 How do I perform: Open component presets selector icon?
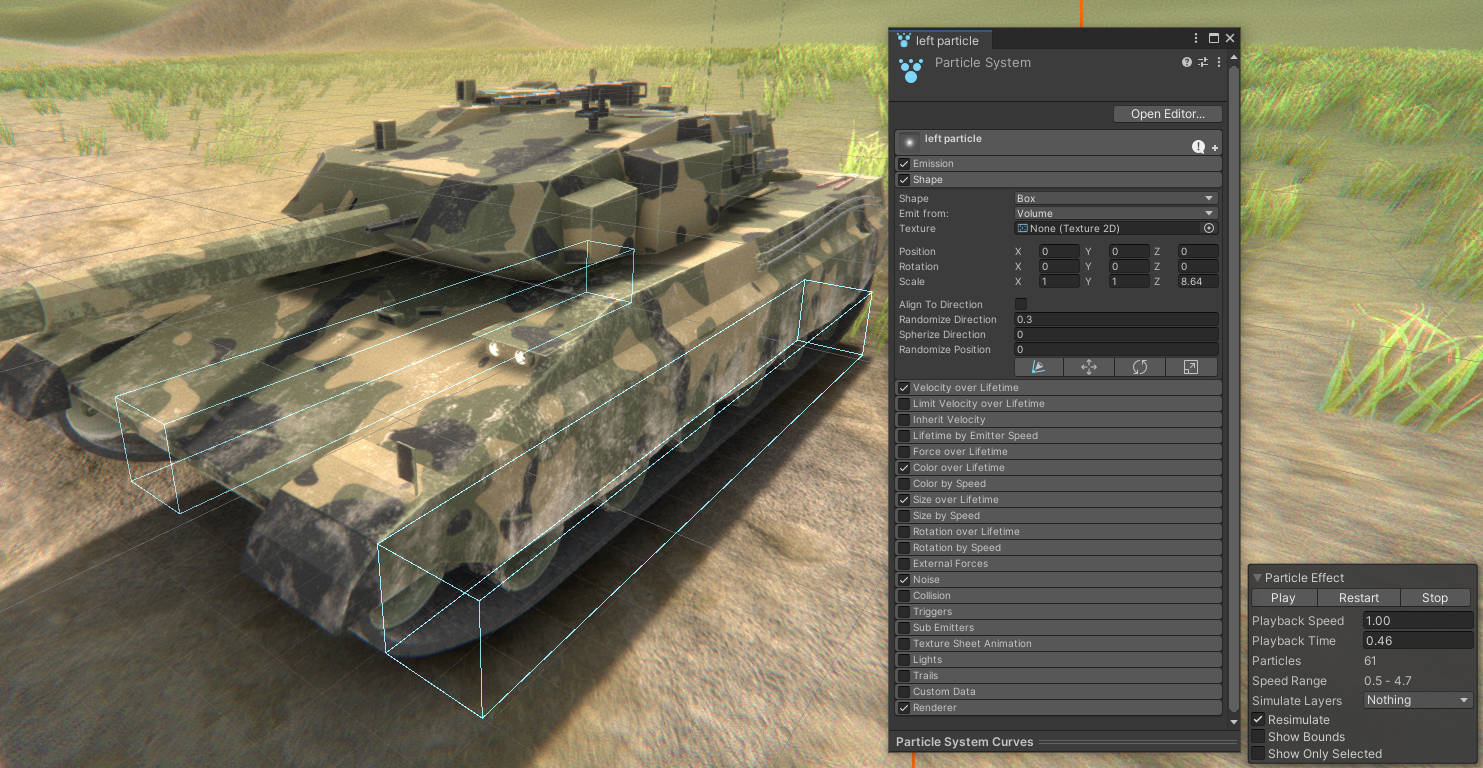tap(1203, 62)
